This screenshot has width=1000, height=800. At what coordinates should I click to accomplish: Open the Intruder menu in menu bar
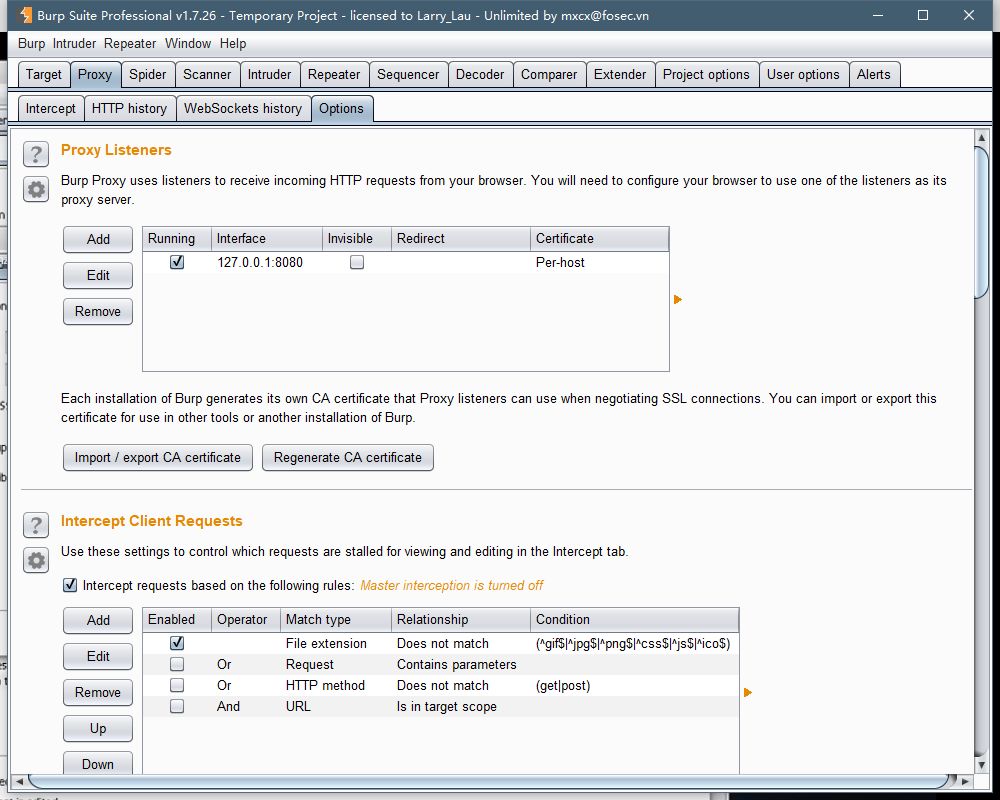pos(74,43)
